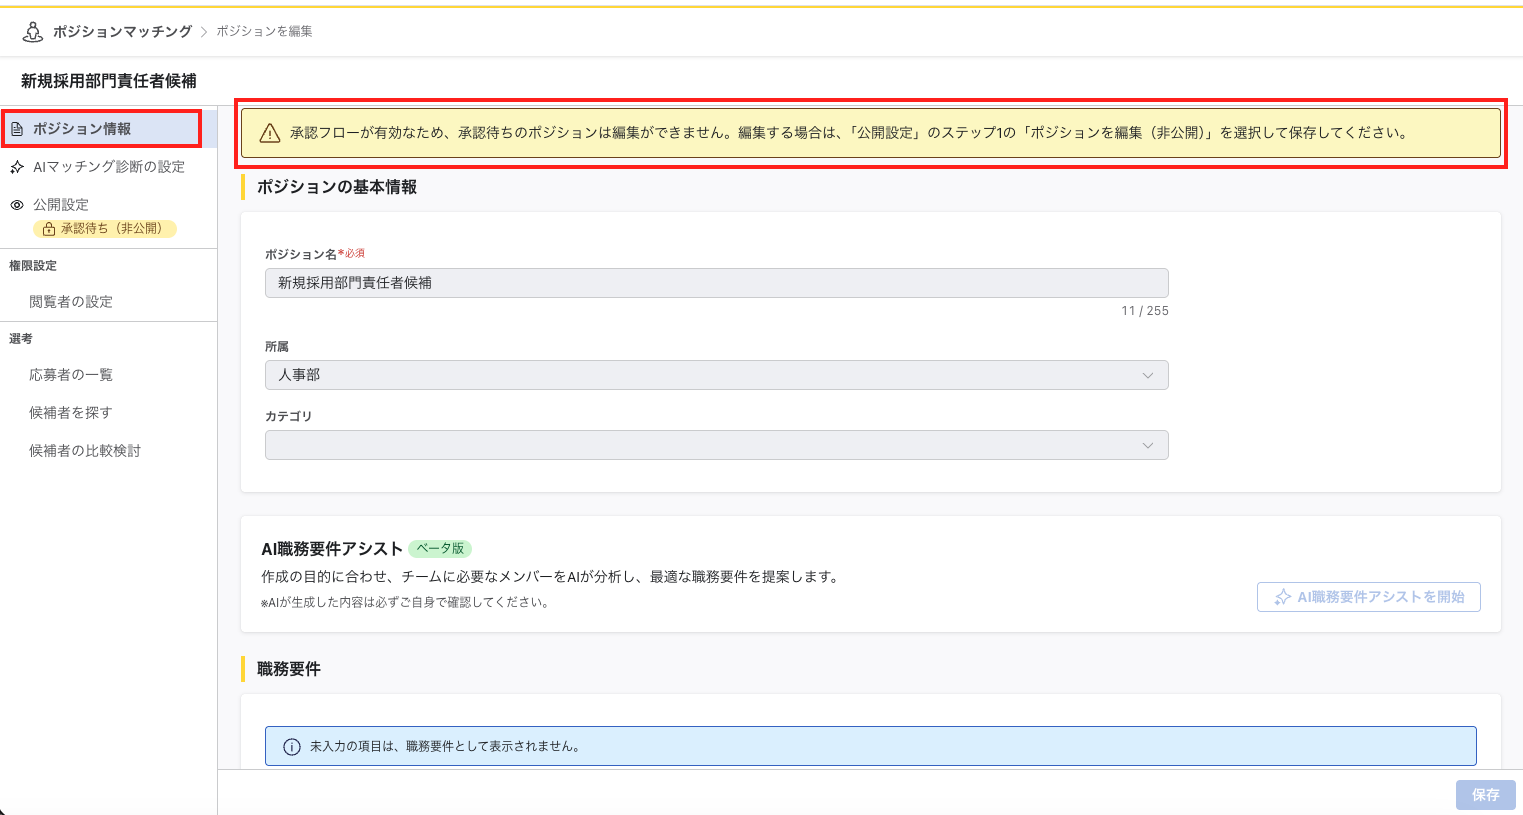Click the 未入力の項目は notice text
1523x815 pixels.
coord(445,747)
